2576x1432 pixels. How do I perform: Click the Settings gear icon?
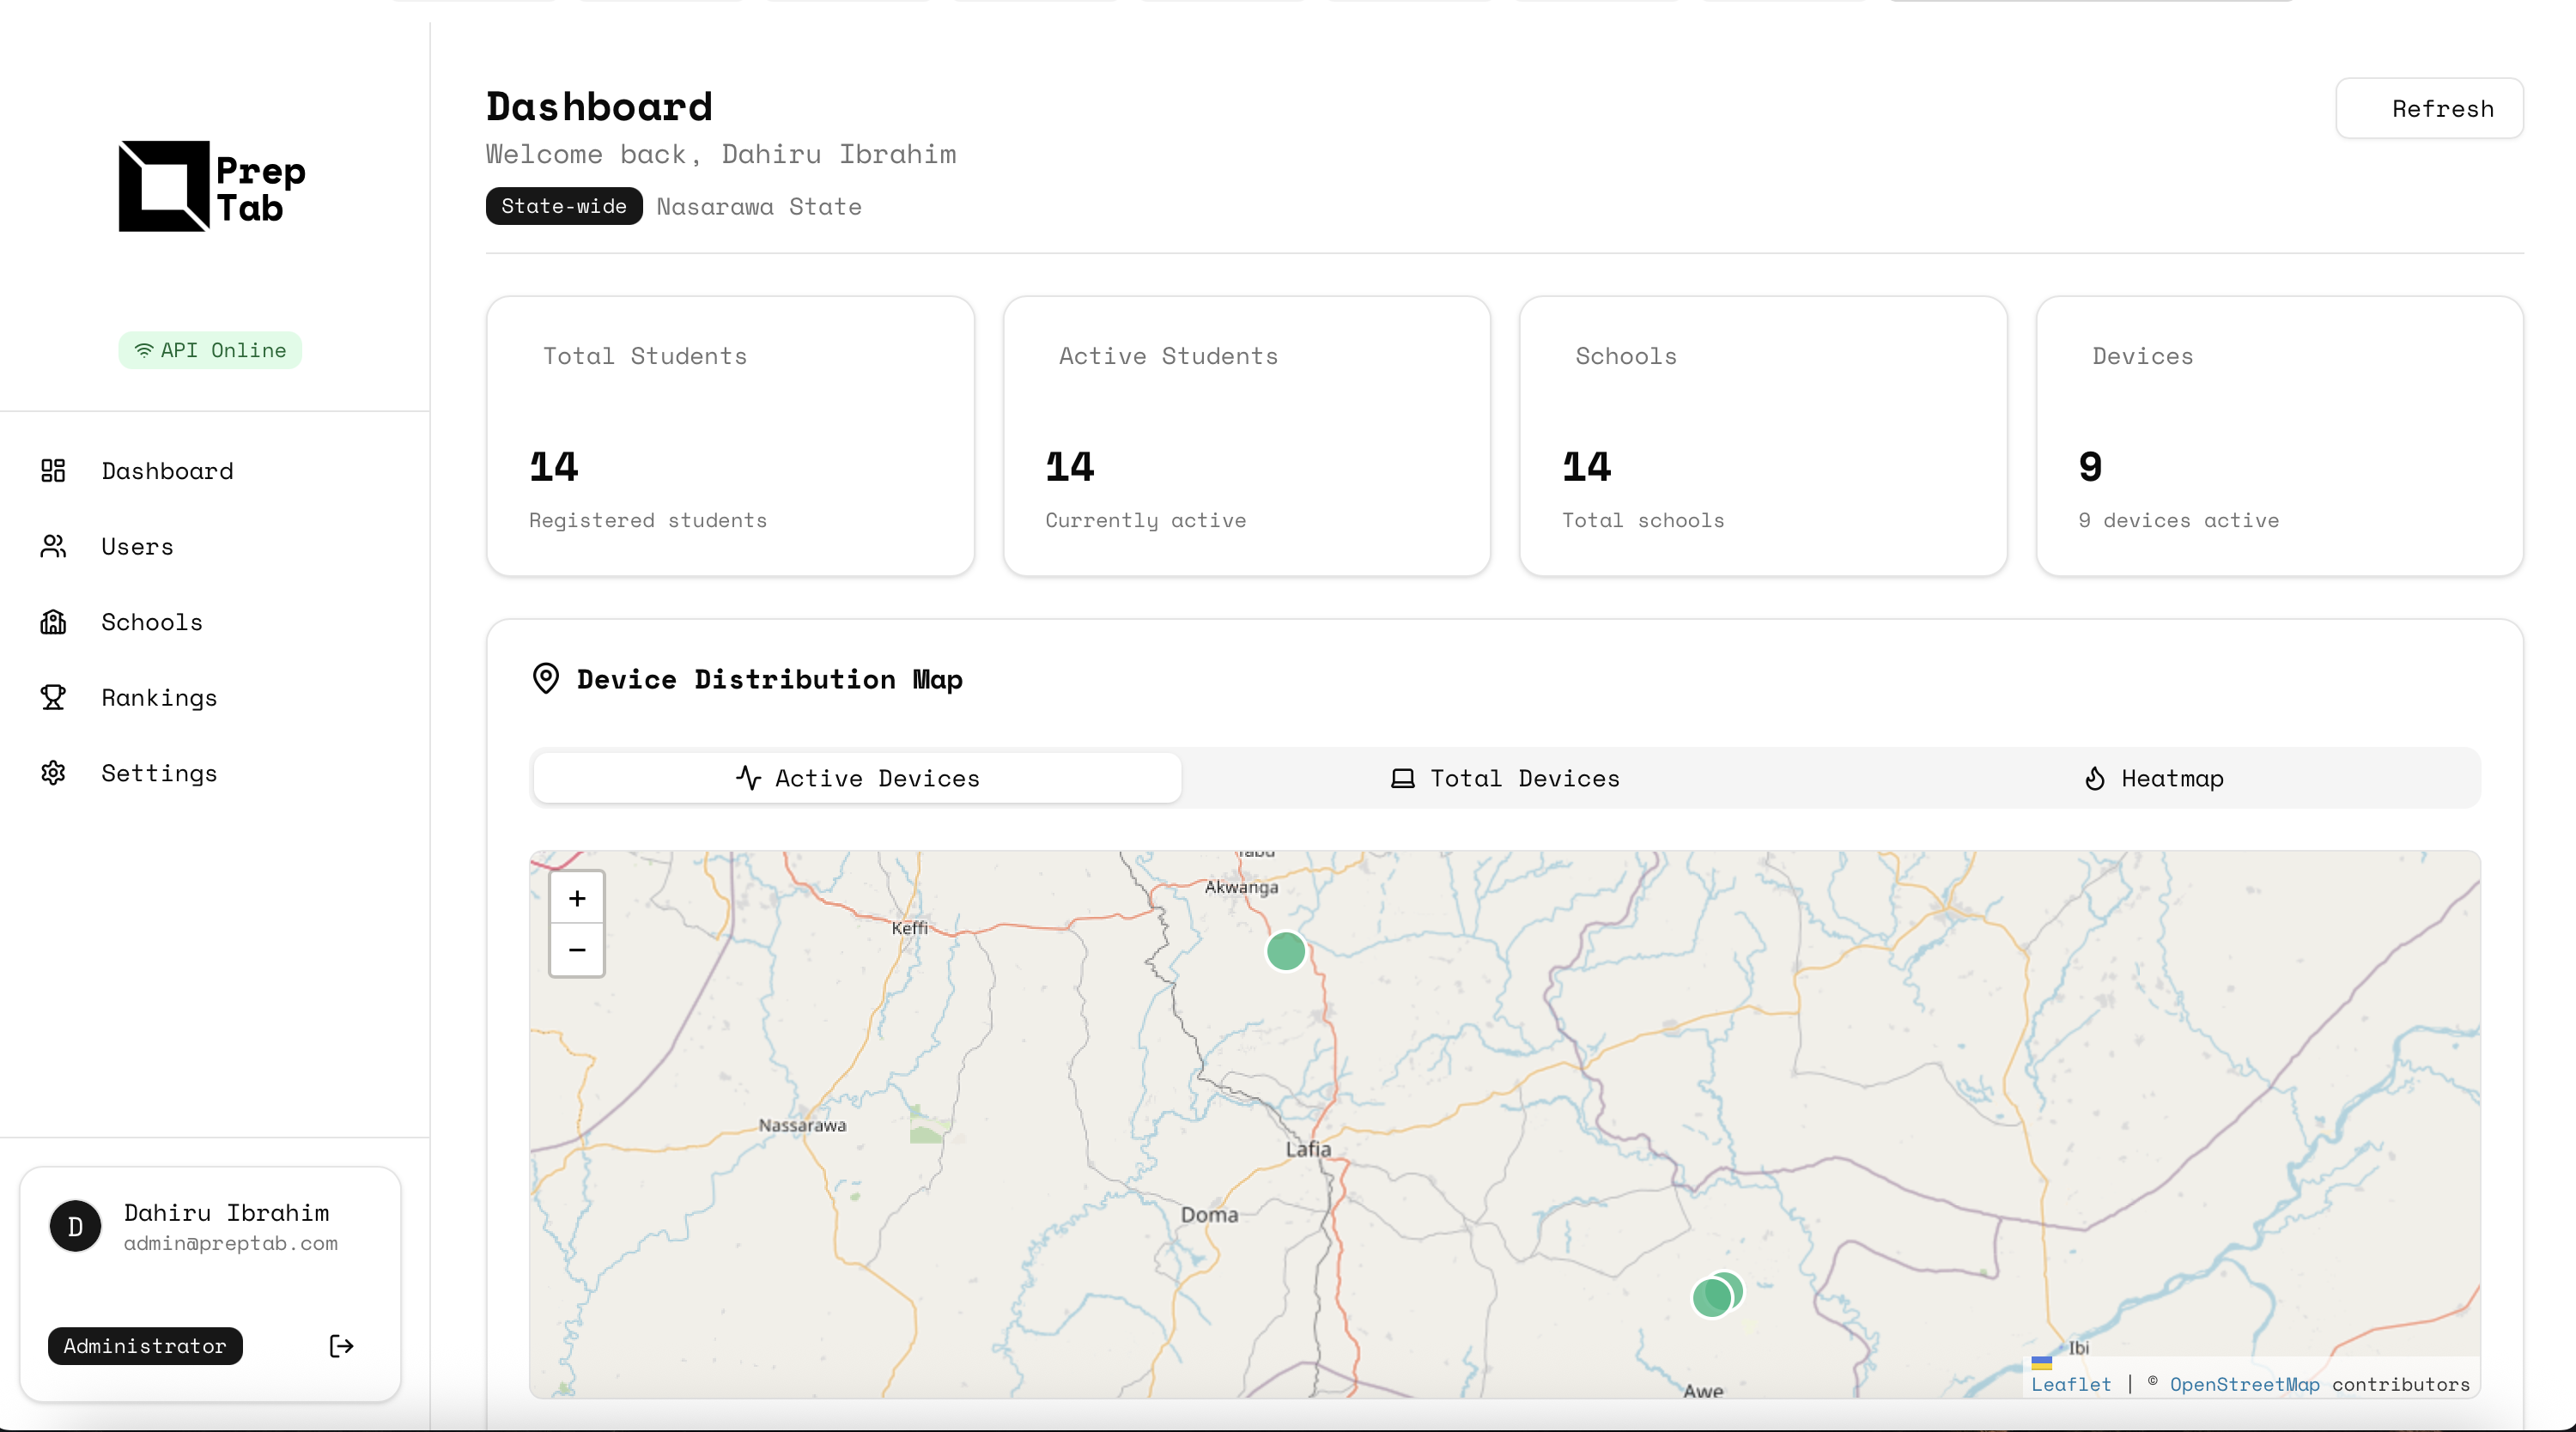pyautogui.click(x=53, y=773)
